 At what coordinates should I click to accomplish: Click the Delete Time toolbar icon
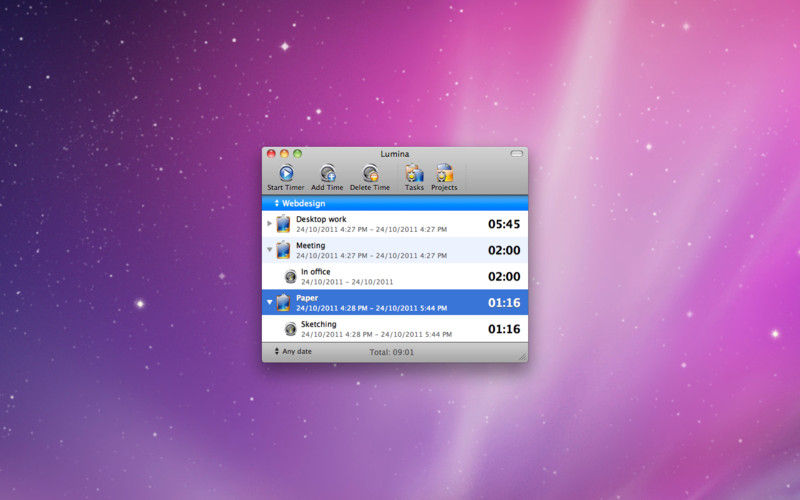(x=370, y=174)
